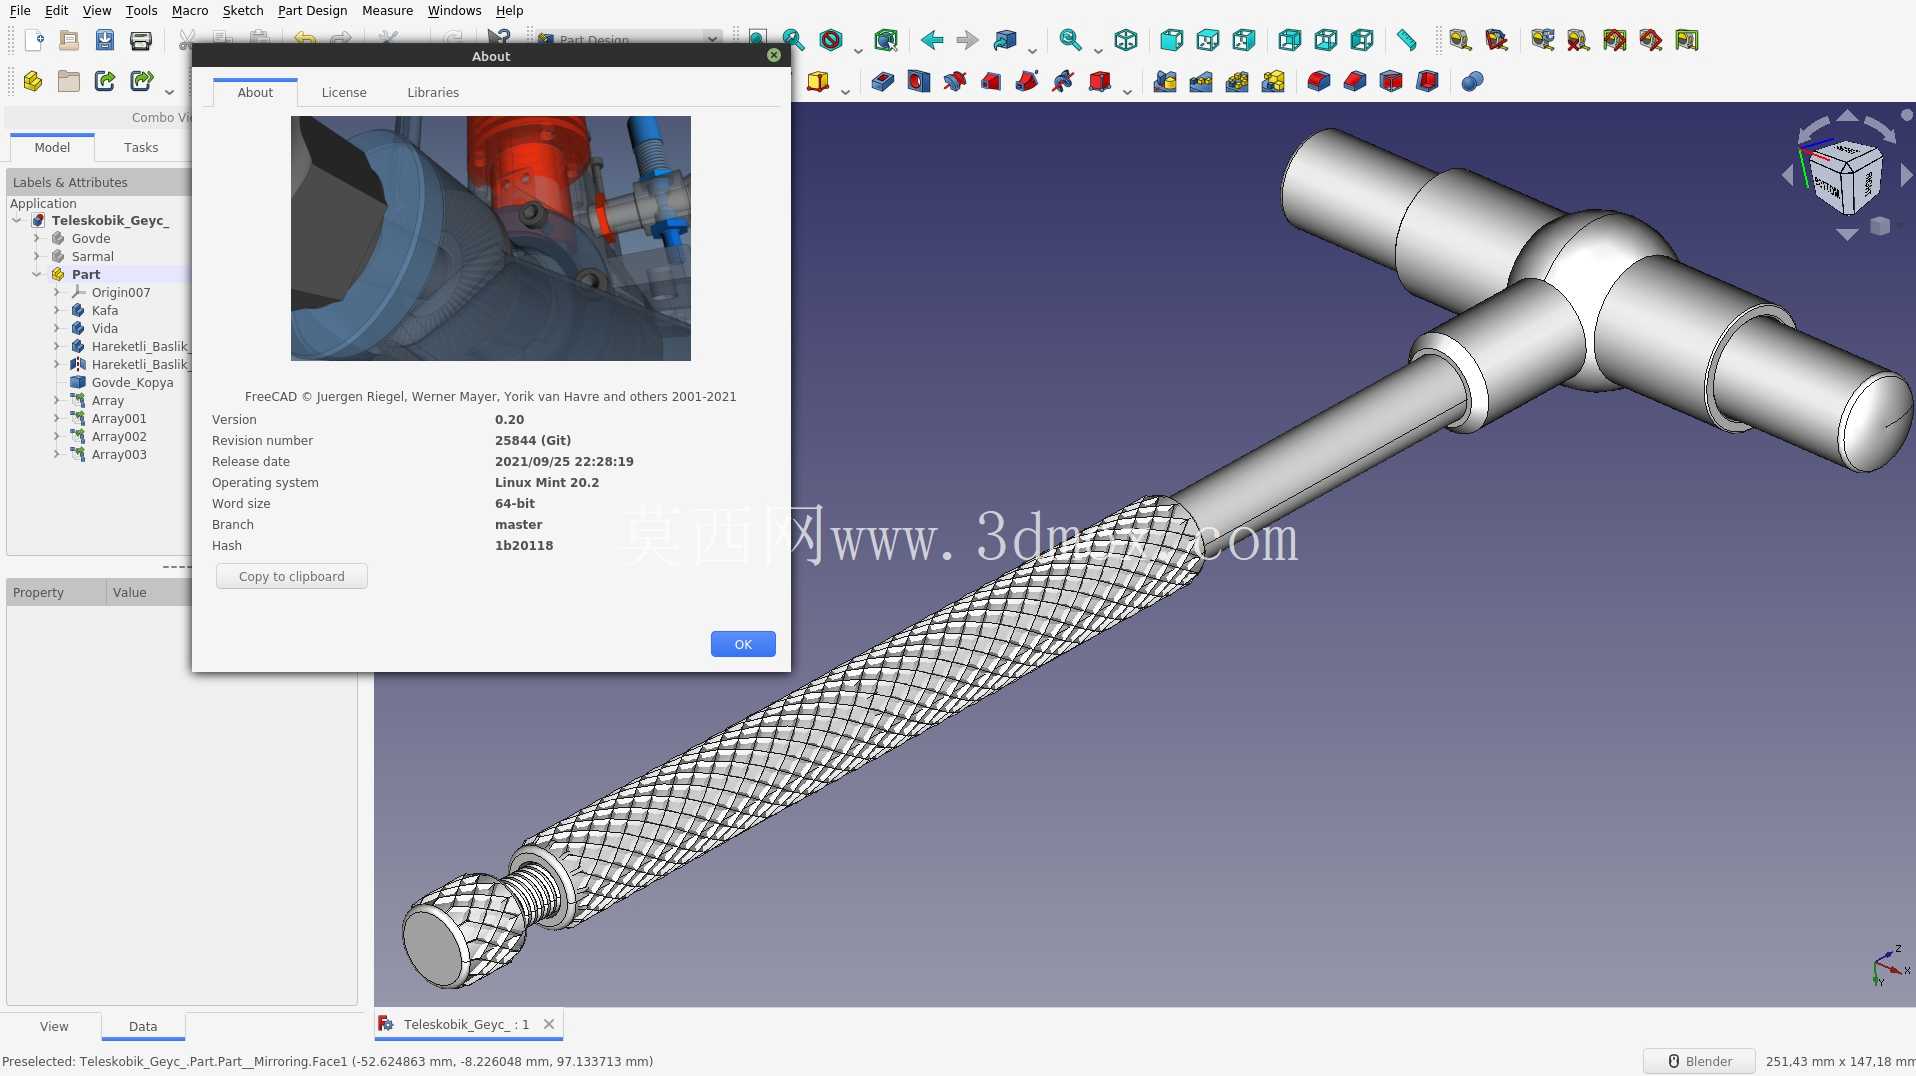Open the Sketch menu

pos(243,10)
